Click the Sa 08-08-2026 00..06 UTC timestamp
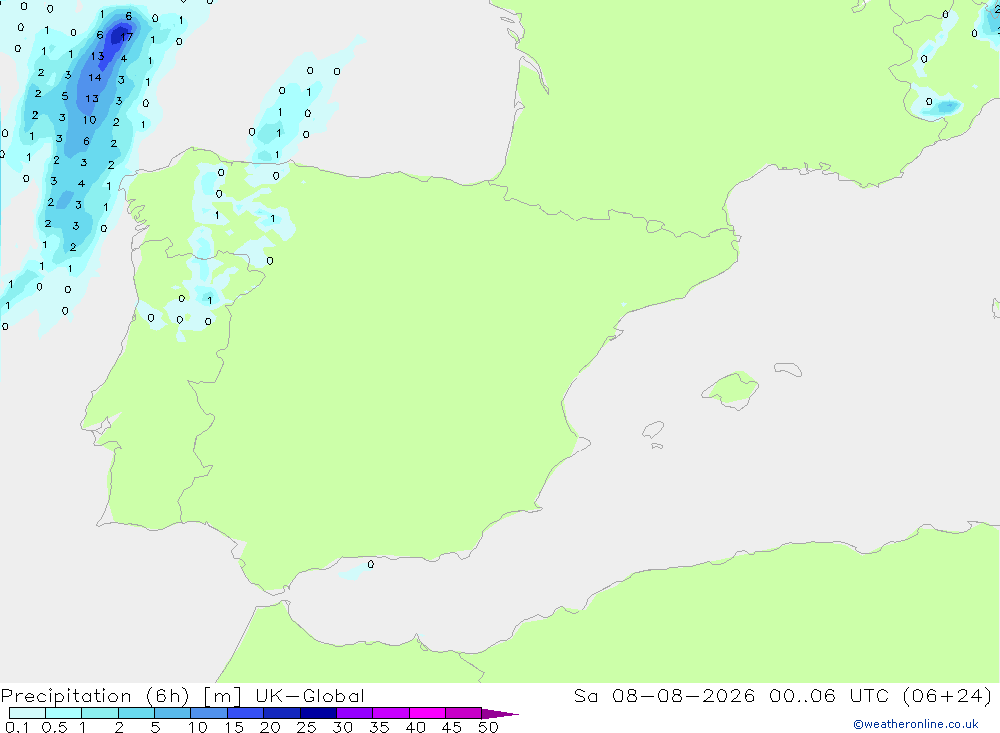Image resolution: width=1000 pixels, height=733 pixels. (x=783, y=695)
